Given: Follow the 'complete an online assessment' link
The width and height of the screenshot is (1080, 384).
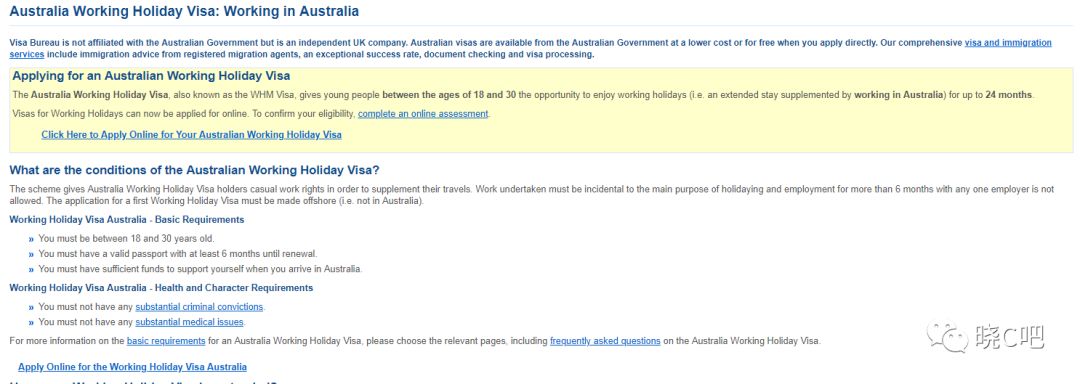Looking at the screenshot, I should (423, 114).
